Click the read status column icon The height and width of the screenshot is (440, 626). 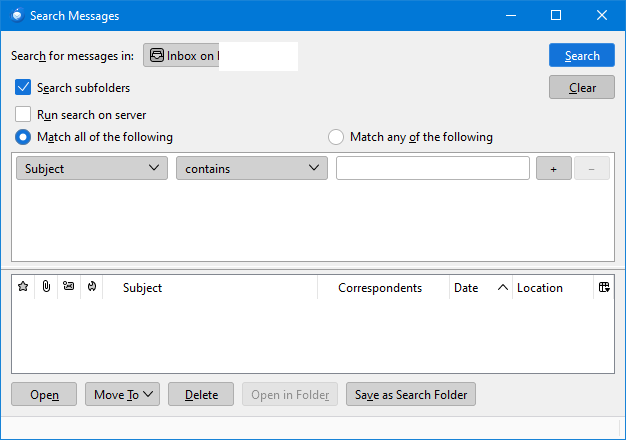click(69, 287)
